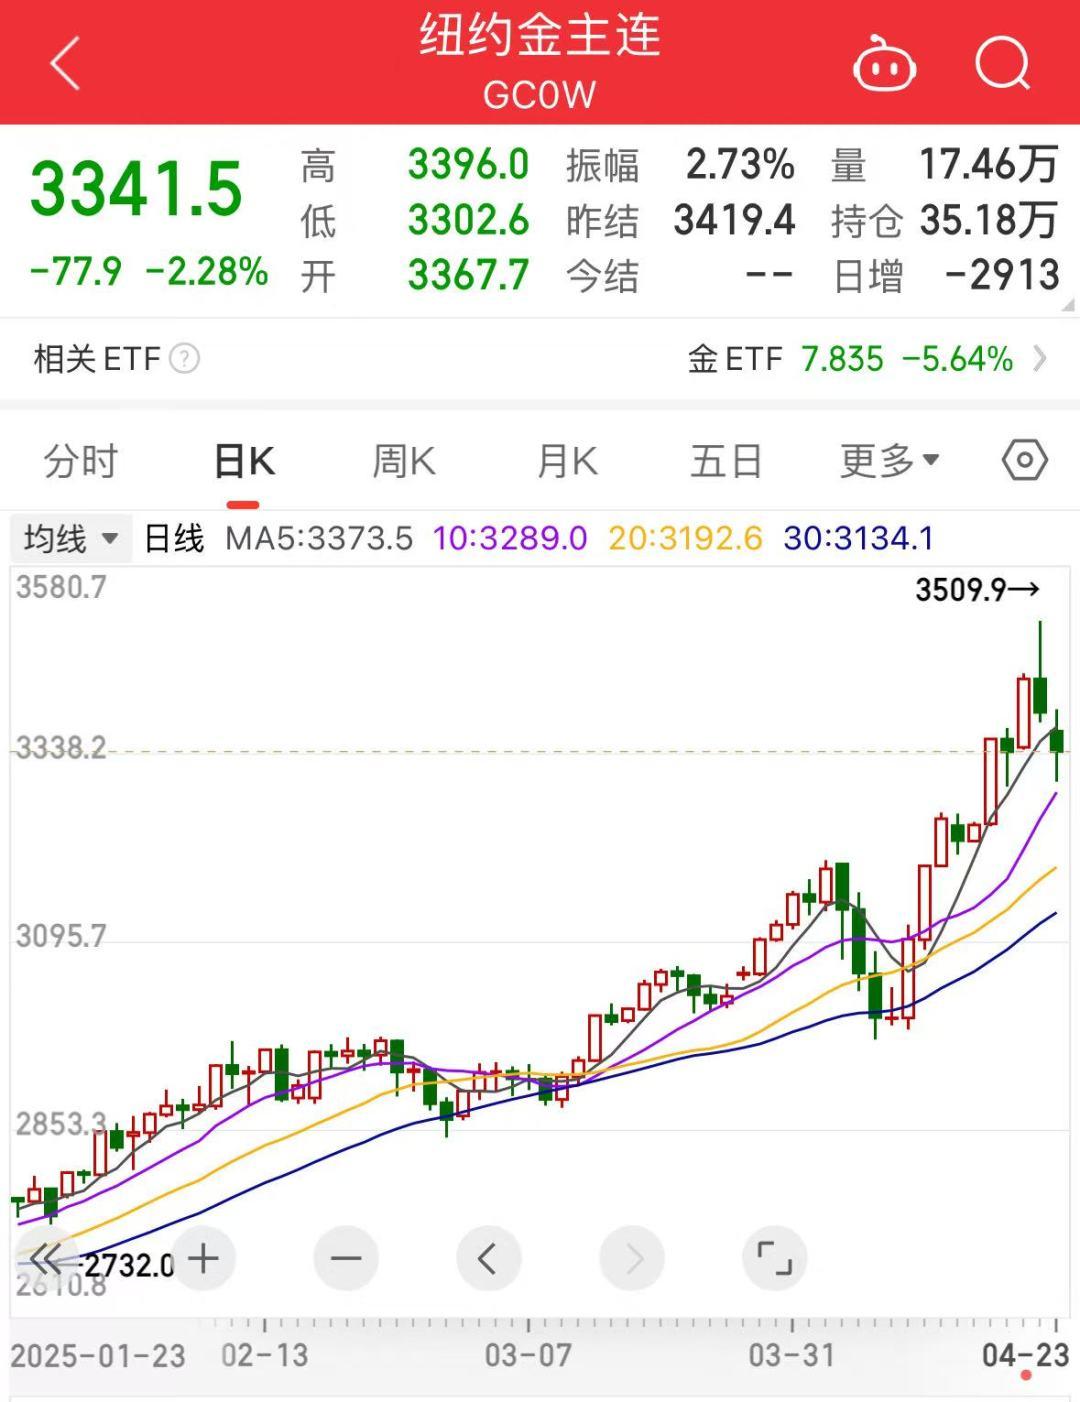Move chart right with next arrow
This screenshot has width=1080, height=1402.
(x=632, y=1258)
